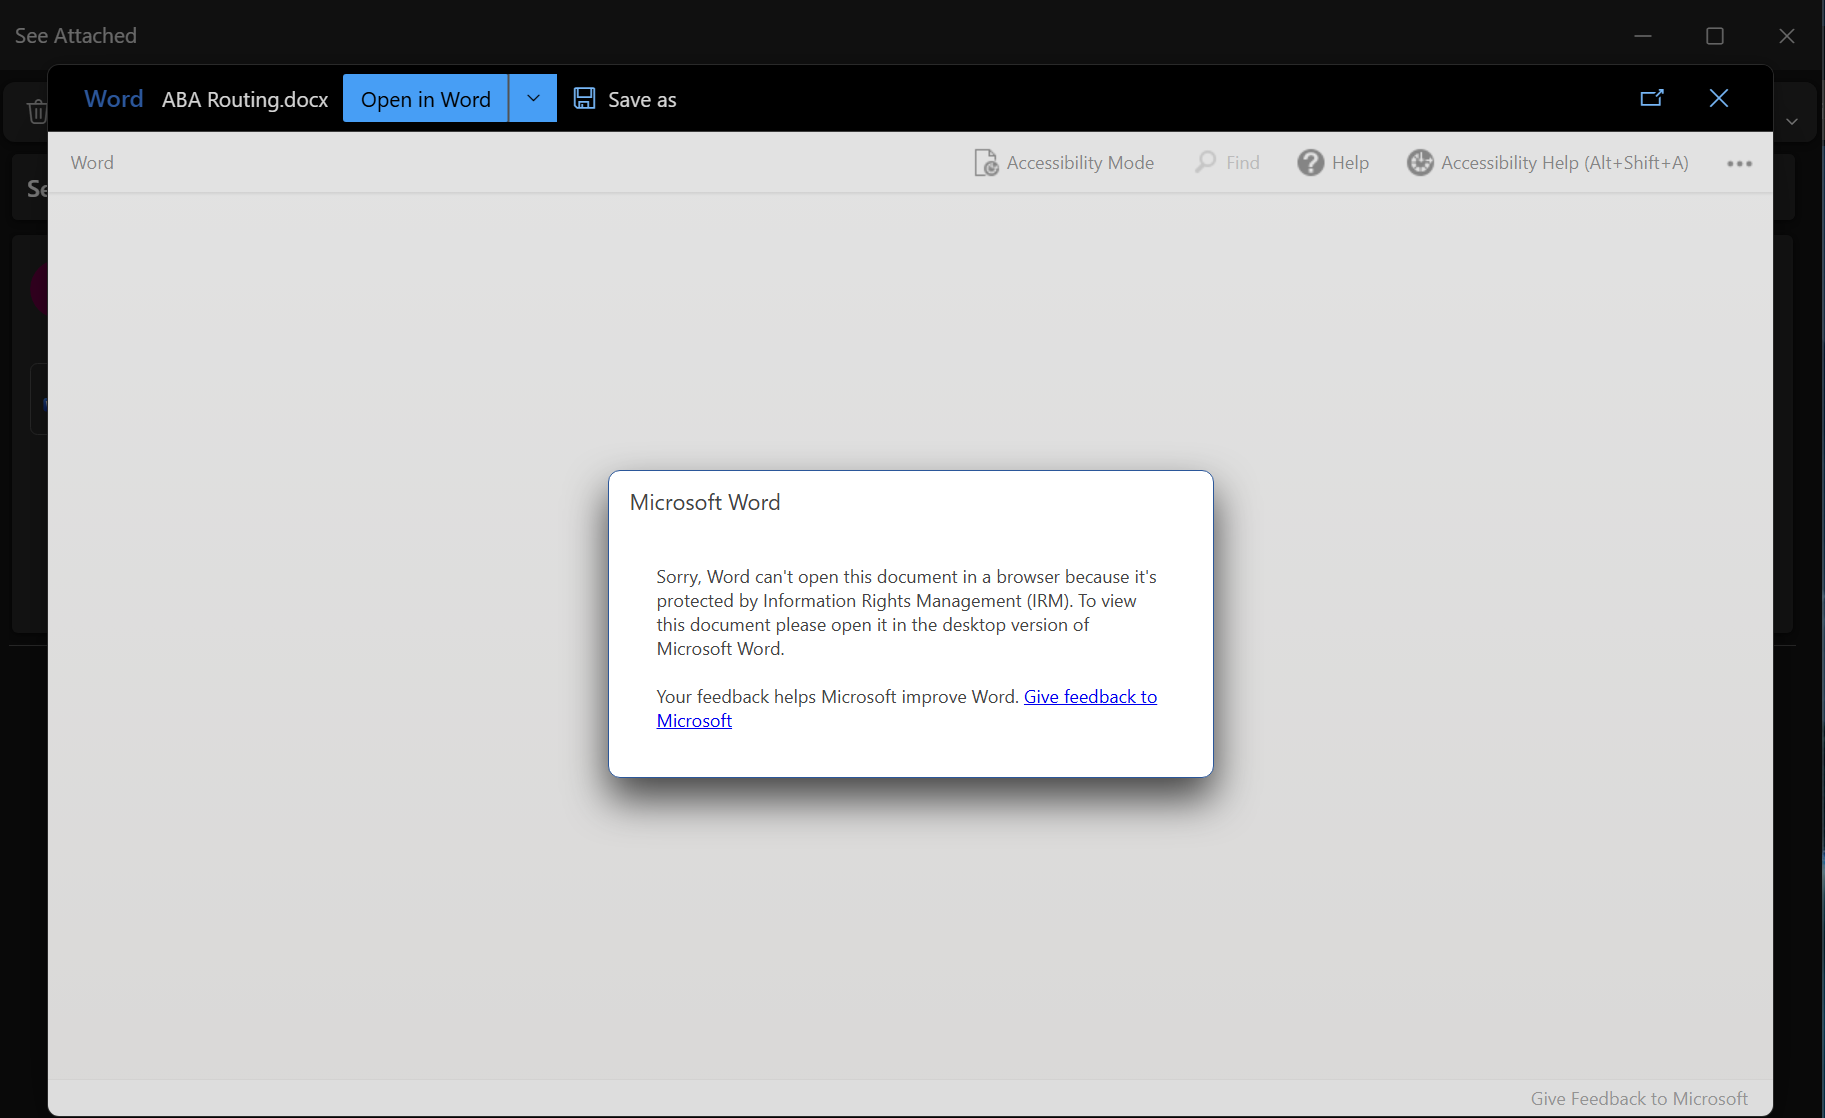This screenshot has height=1118, width=1825.
Task: Click the Accessibility Mode document icon
Action: point(986,163)
